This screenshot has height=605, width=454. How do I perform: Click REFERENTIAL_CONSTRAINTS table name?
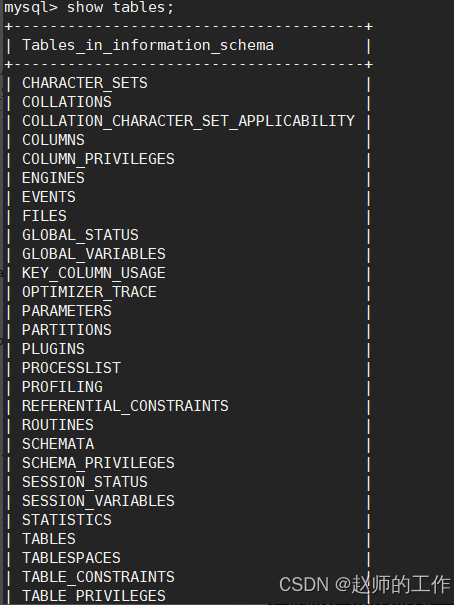[125, 406]
